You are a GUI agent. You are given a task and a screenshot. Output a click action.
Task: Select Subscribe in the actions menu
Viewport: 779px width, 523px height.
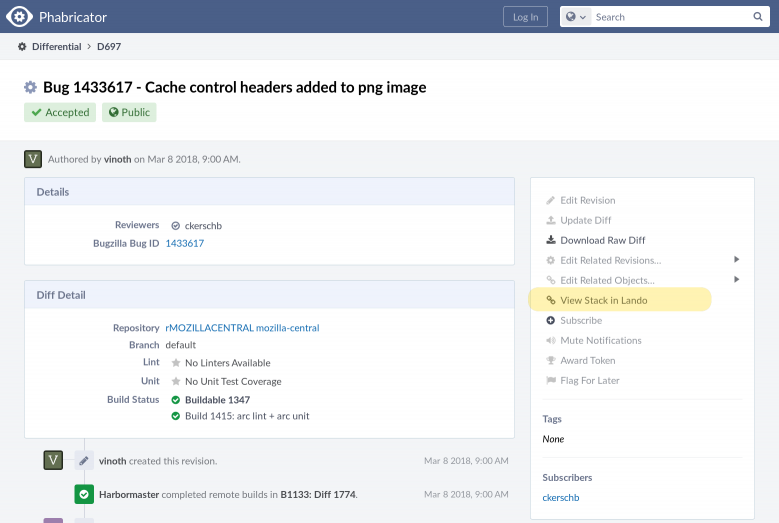click(581, 320)
